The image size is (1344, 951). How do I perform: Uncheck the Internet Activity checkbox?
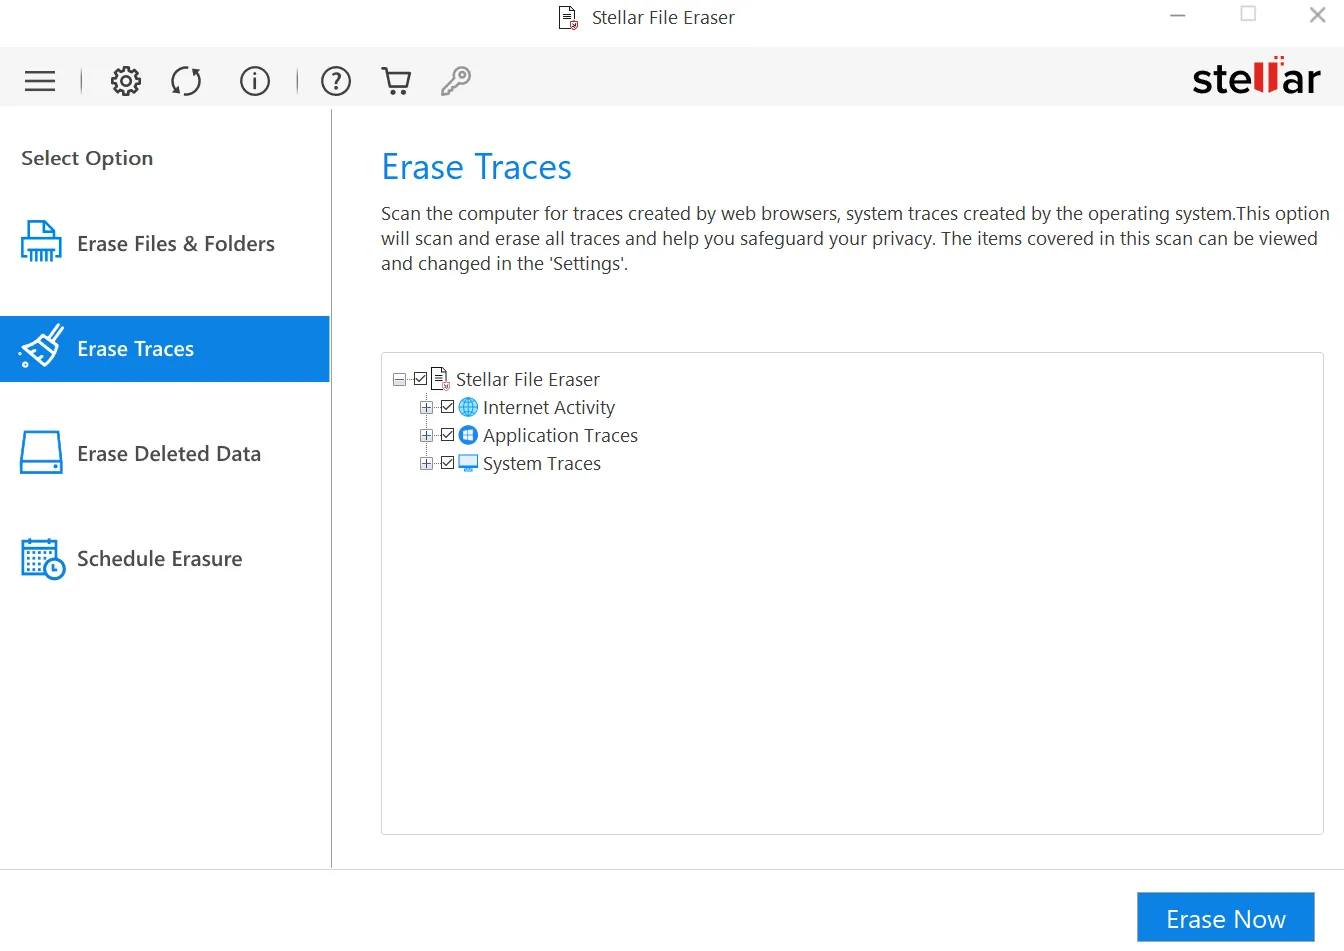tap(447, 407)
